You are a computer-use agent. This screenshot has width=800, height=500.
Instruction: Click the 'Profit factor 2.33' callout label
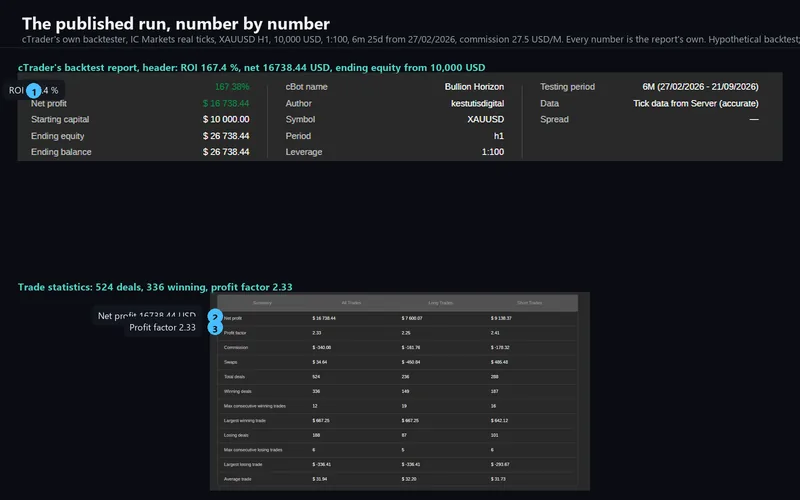pos(162,328)
